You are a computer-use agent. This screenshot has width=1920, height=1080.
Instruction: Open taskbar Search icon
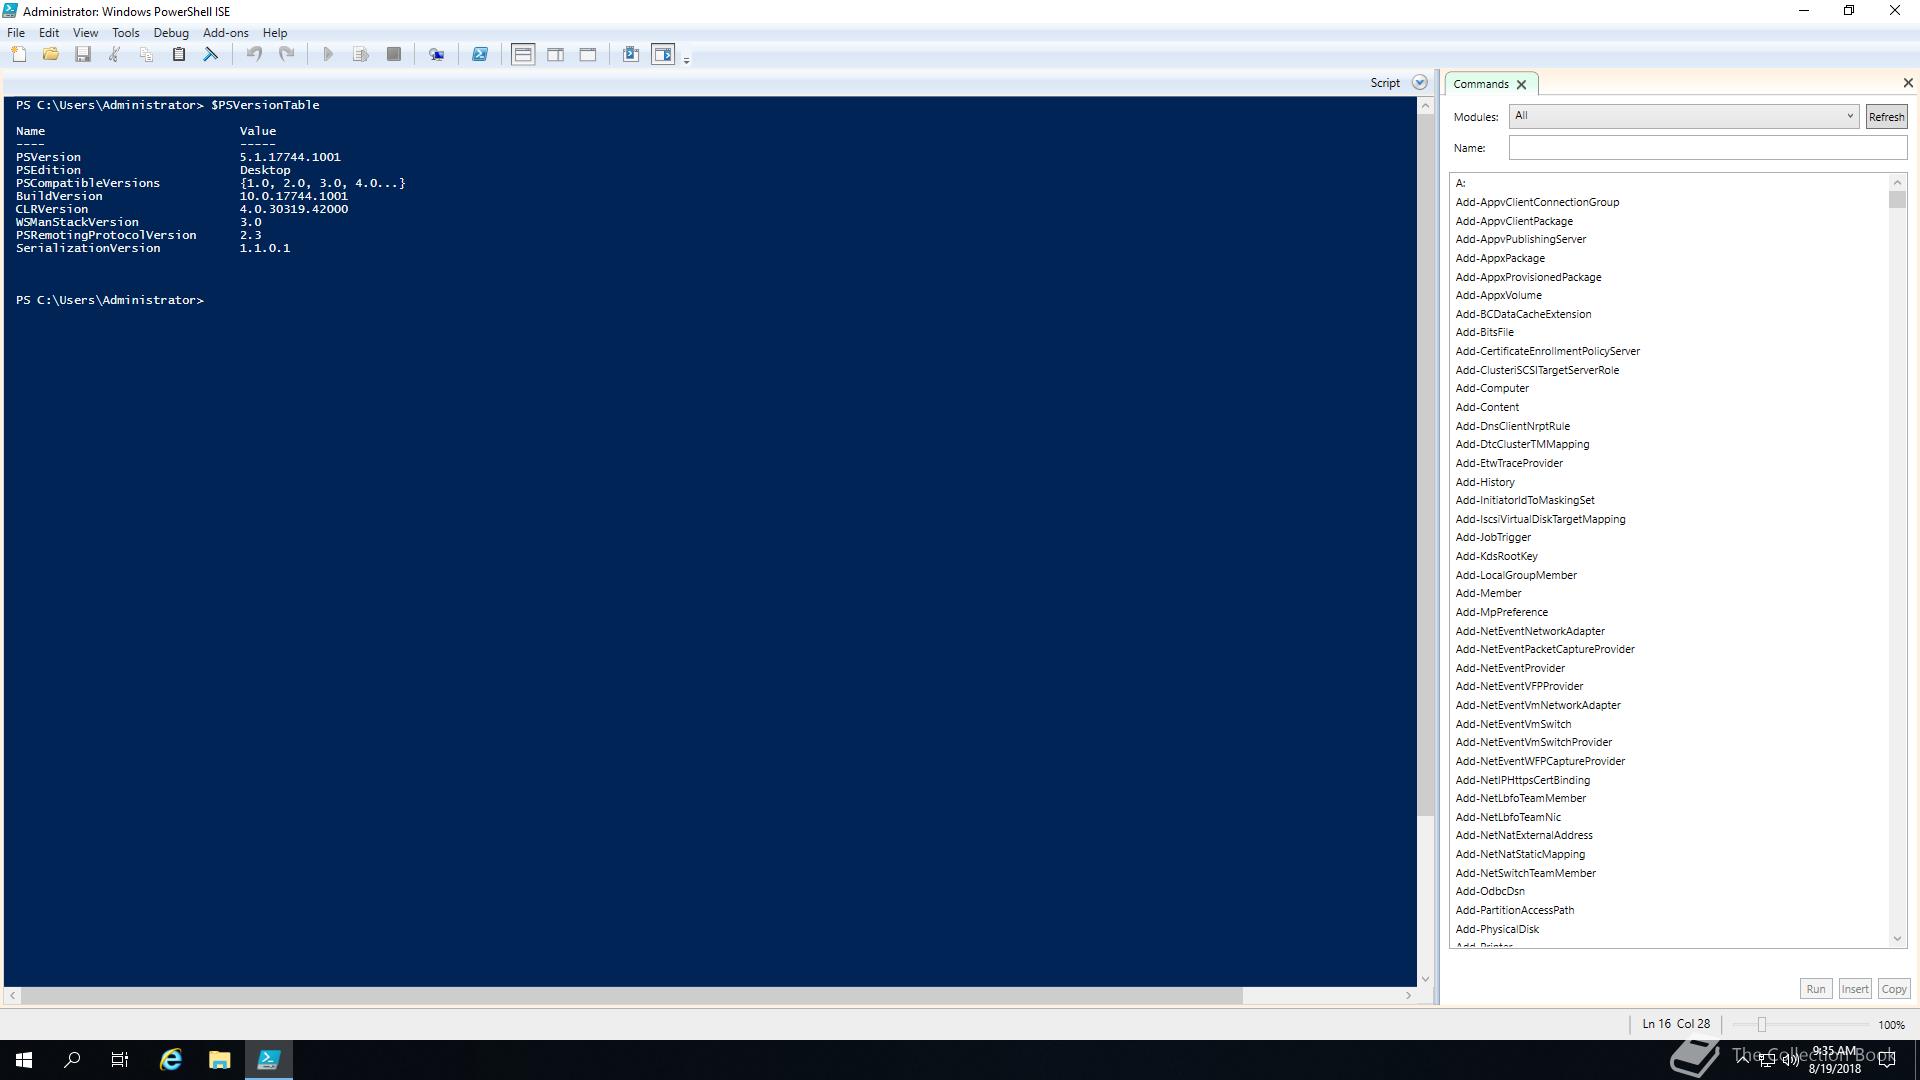click(72, 1060)
